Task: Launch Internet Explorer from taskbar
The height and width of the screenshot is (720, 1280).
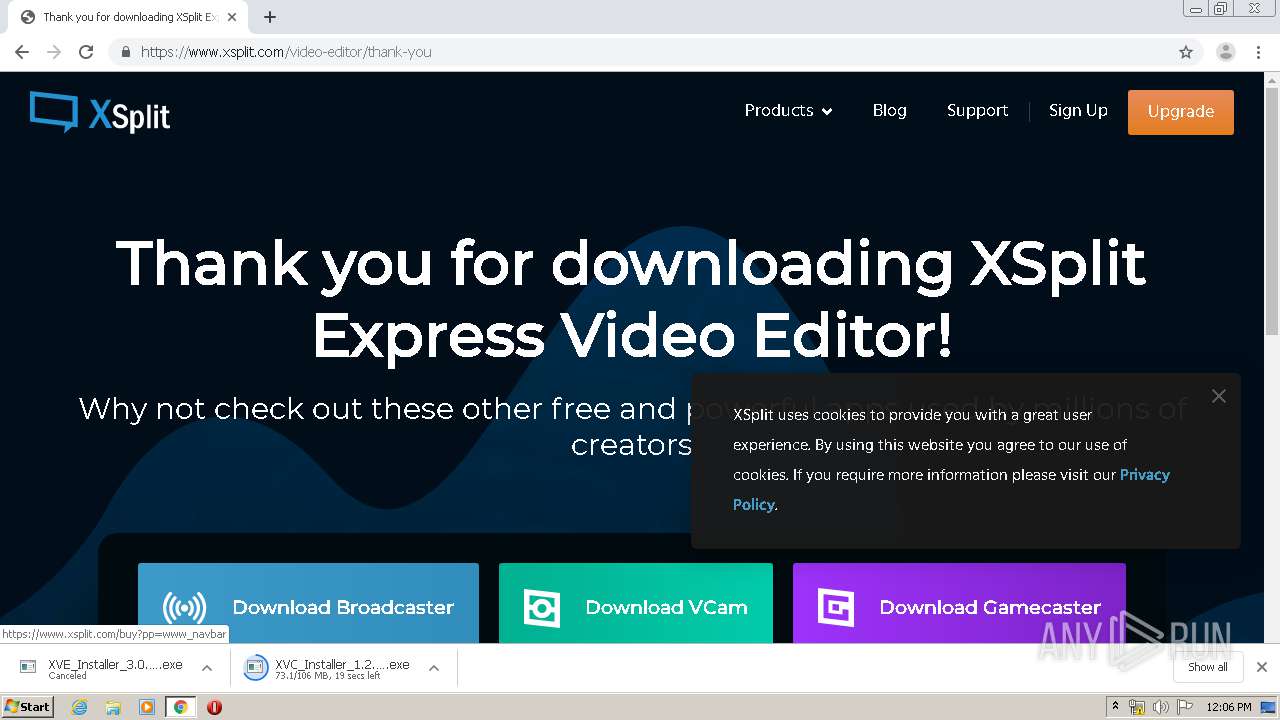Action: click(80, 707)
